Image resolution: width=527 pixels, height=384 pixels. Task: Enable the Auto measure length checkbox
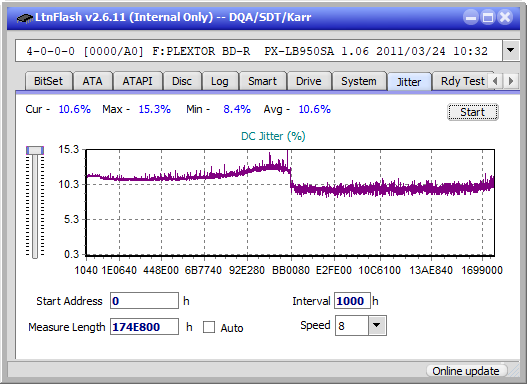[x=209, y=327]
